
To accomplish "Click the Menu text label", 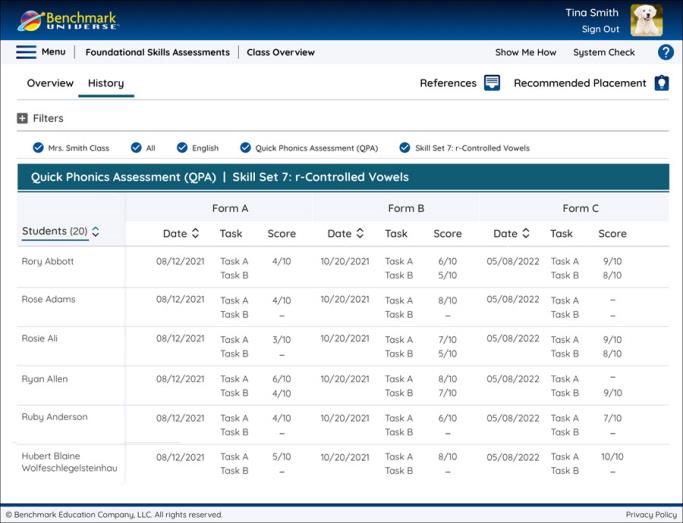I will [54, 52].
